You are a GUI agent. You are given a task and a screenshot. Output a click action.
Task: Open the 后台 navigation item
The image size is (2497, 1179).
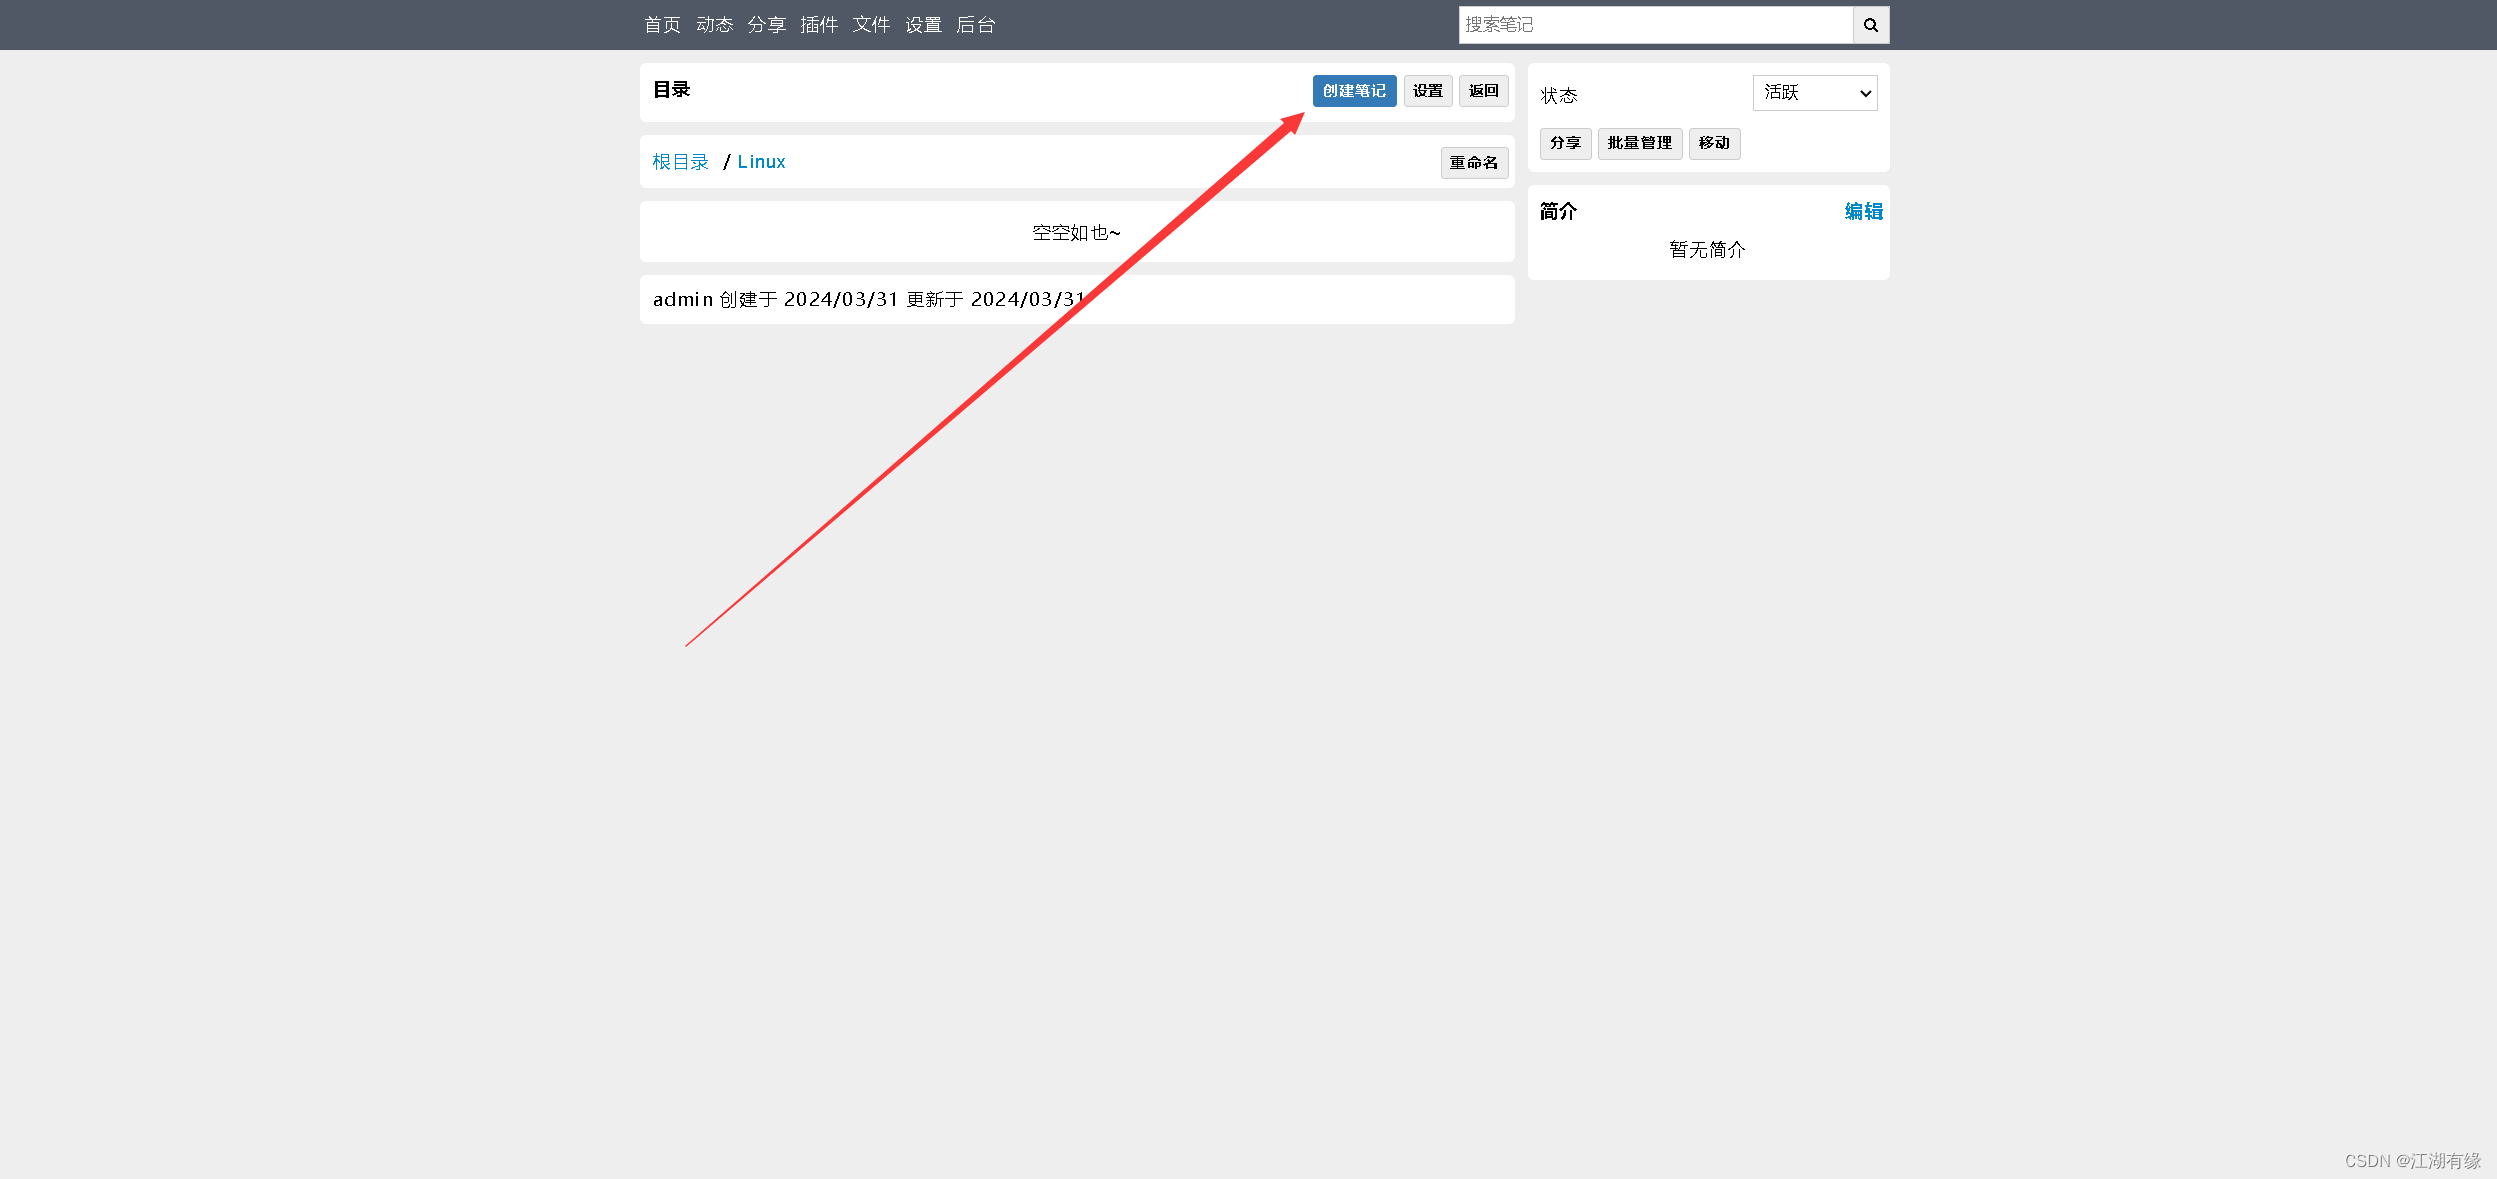tap(975, 25)
